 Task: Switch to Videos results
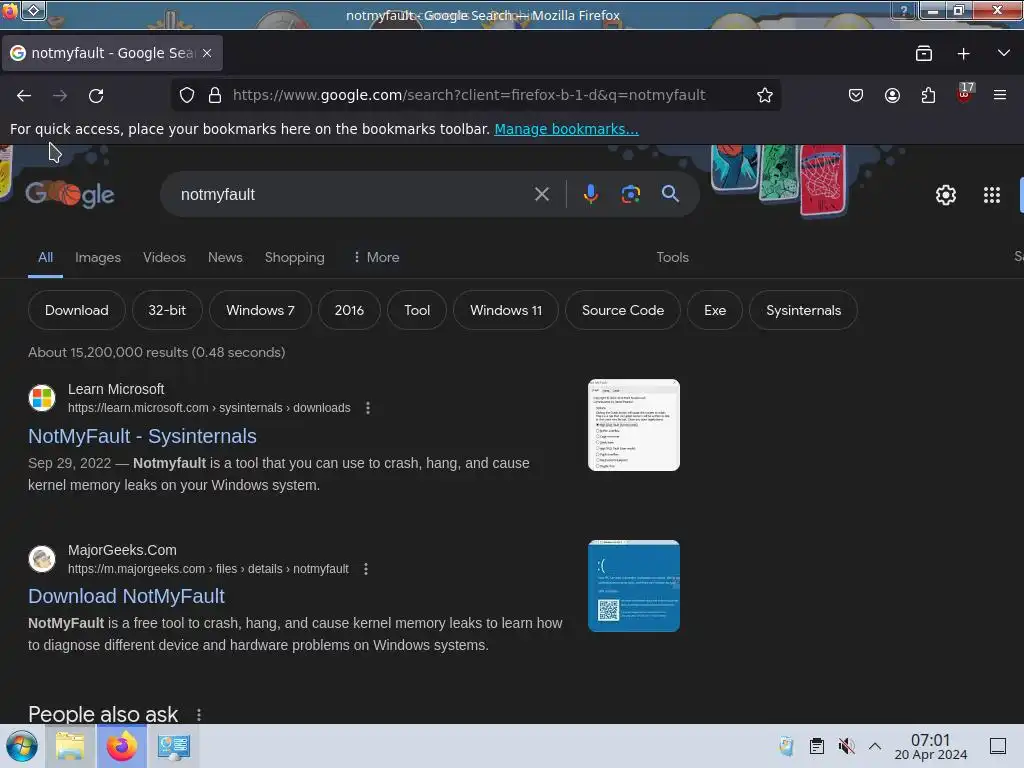point(164,257)
